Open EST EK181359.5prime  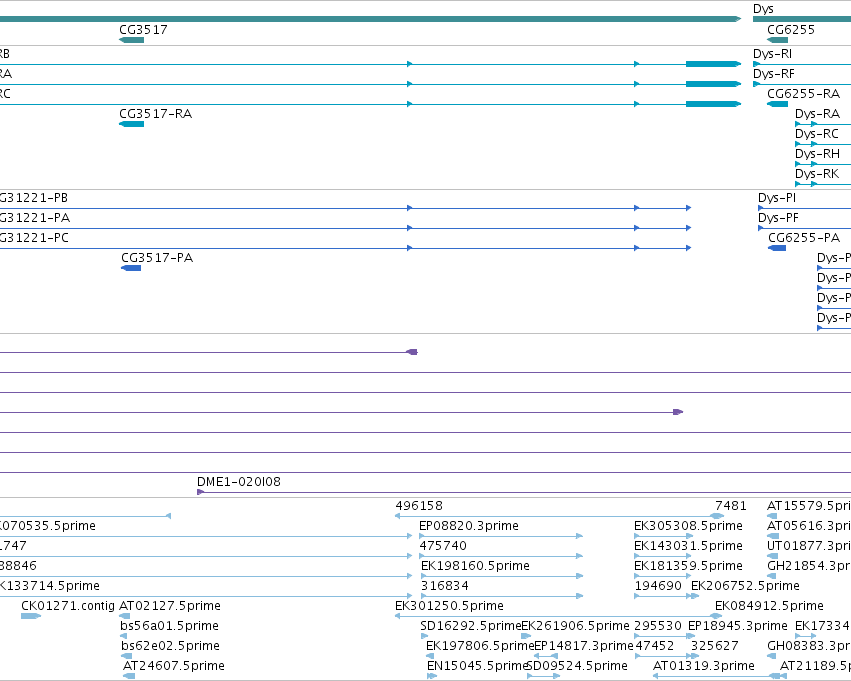click(688, 566)
